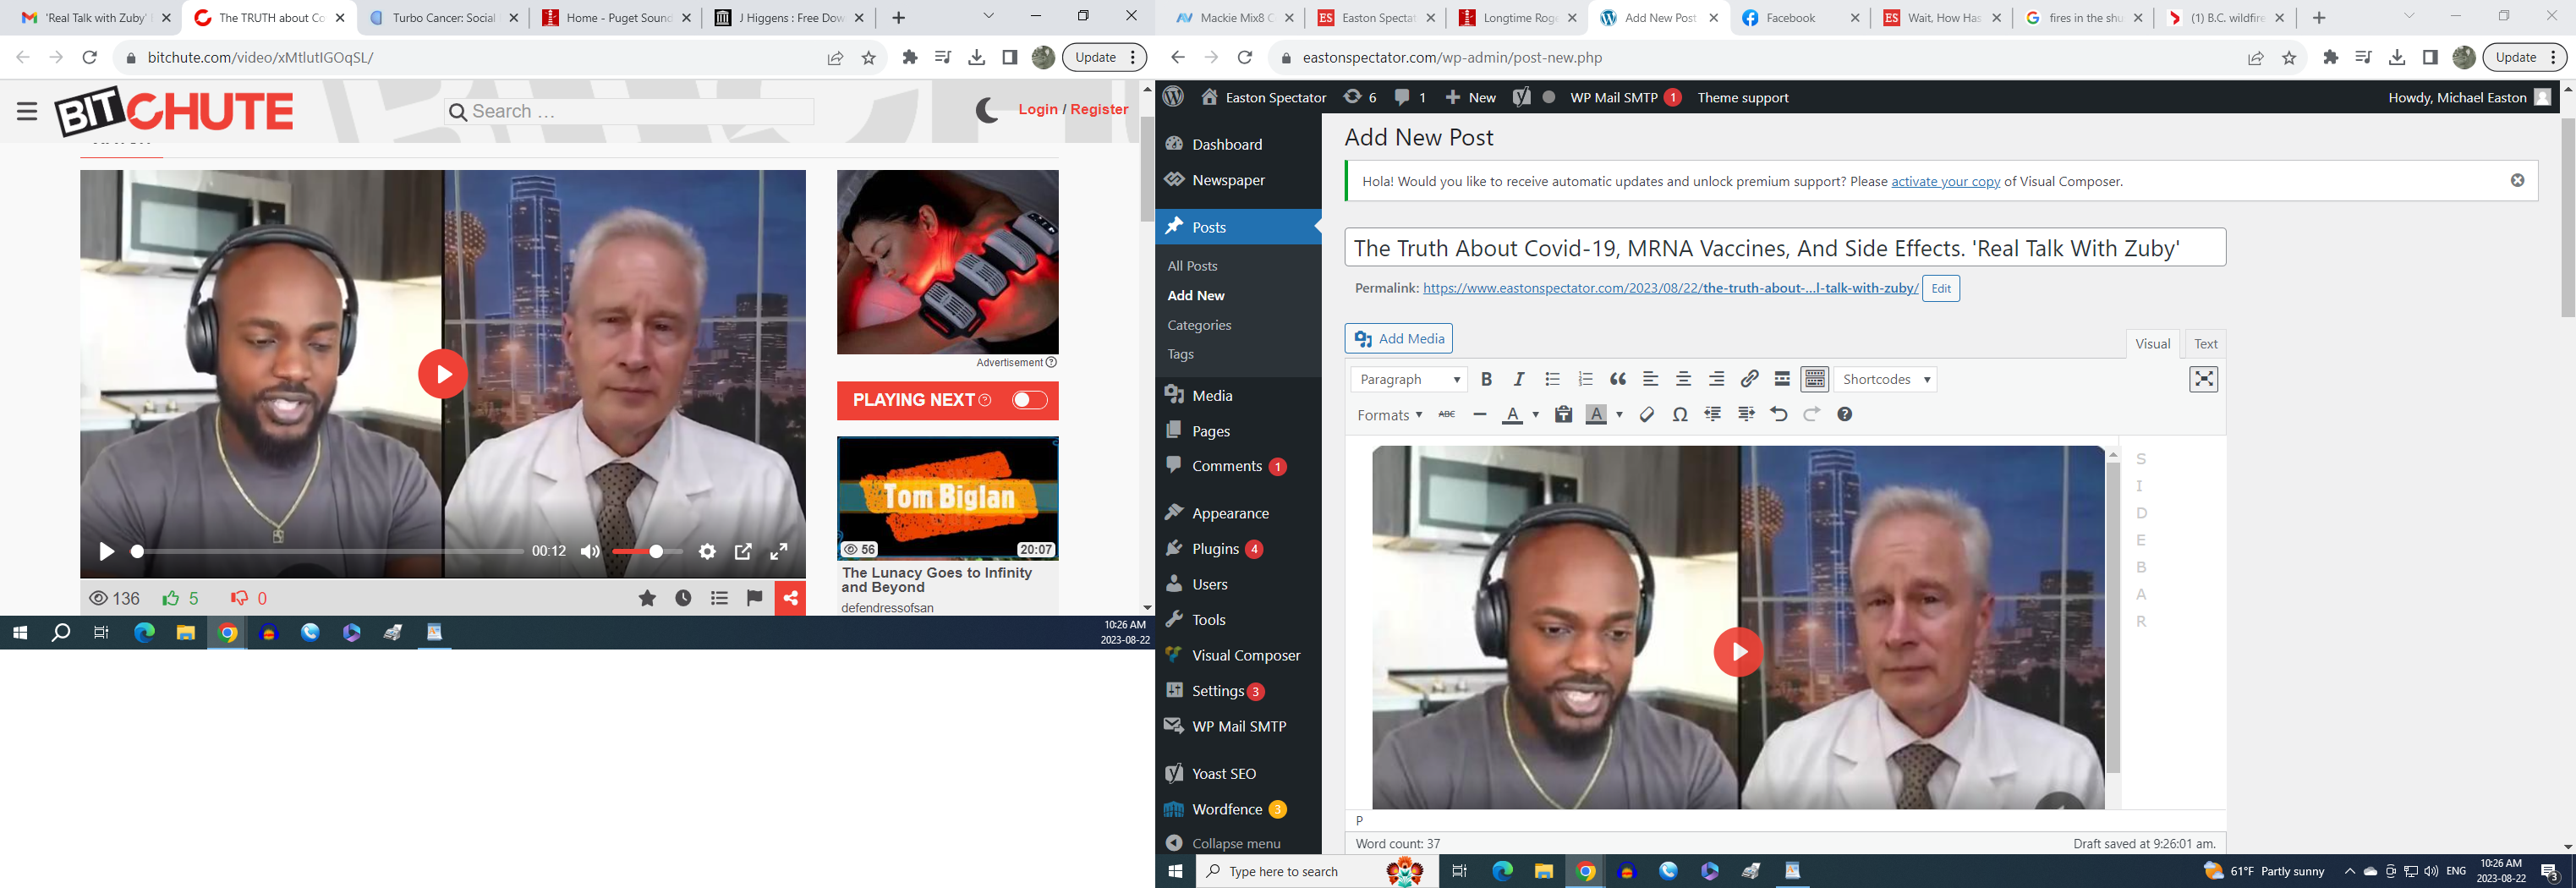Click the Blockquote icon in editor toolbar
Image resolution: width=2576 pixels, height=888 pixels.
pyautogui.click(x=1618, y=379)
